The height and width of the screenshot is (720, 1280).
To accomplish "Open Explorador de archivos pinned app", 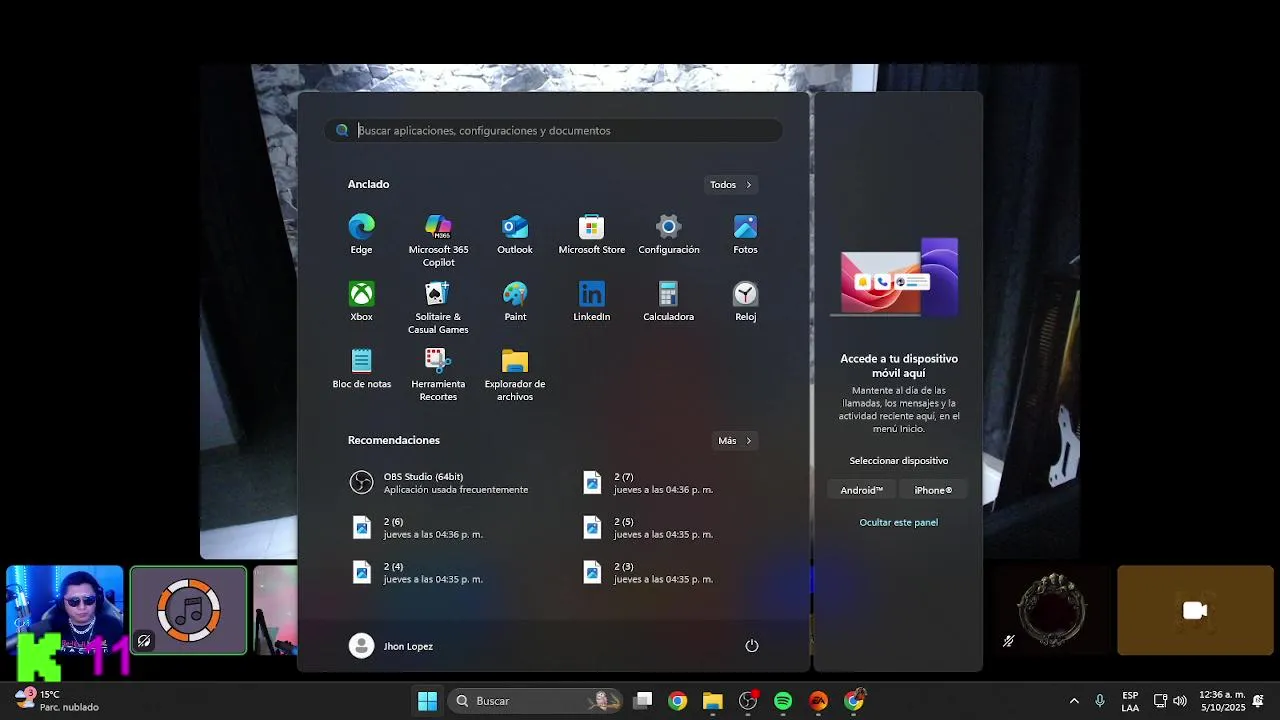I will click(x=515, y=375).
